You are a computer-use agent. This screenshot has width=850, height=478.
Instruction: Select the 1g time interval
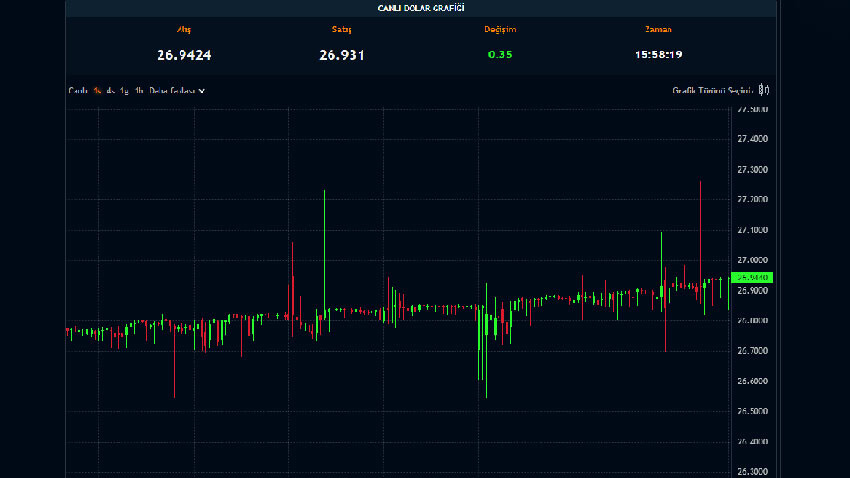(x=124, y=91)
